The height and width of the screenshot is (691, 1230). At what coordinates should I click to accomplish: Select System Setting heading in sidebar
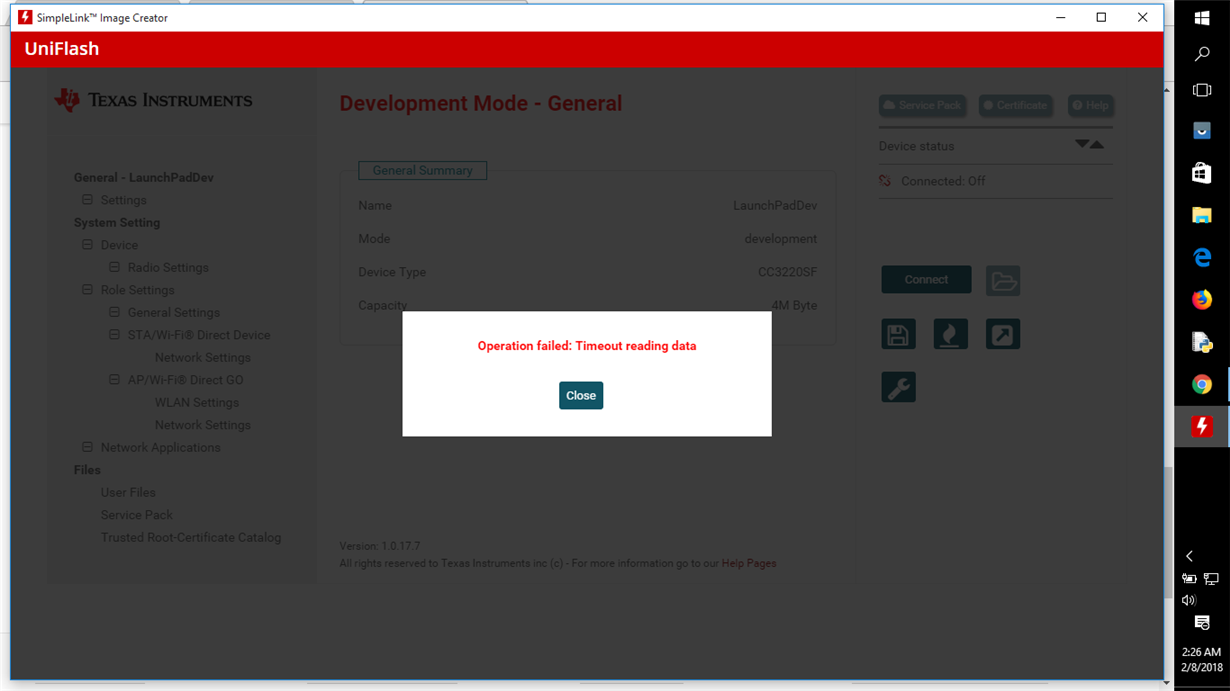(x=117, y=223)
